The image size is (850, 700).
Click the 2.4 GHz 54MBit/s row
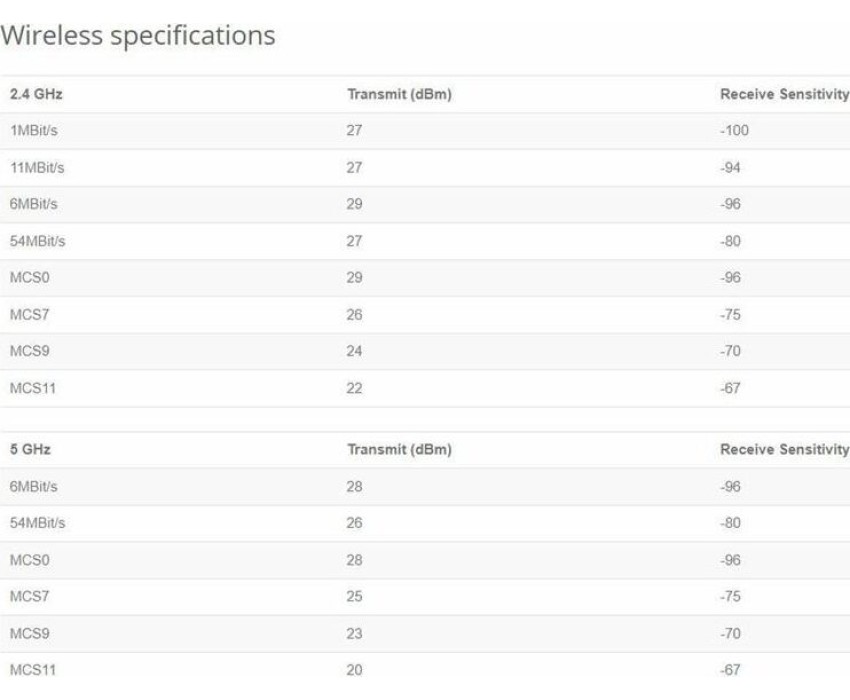[425, 241]
